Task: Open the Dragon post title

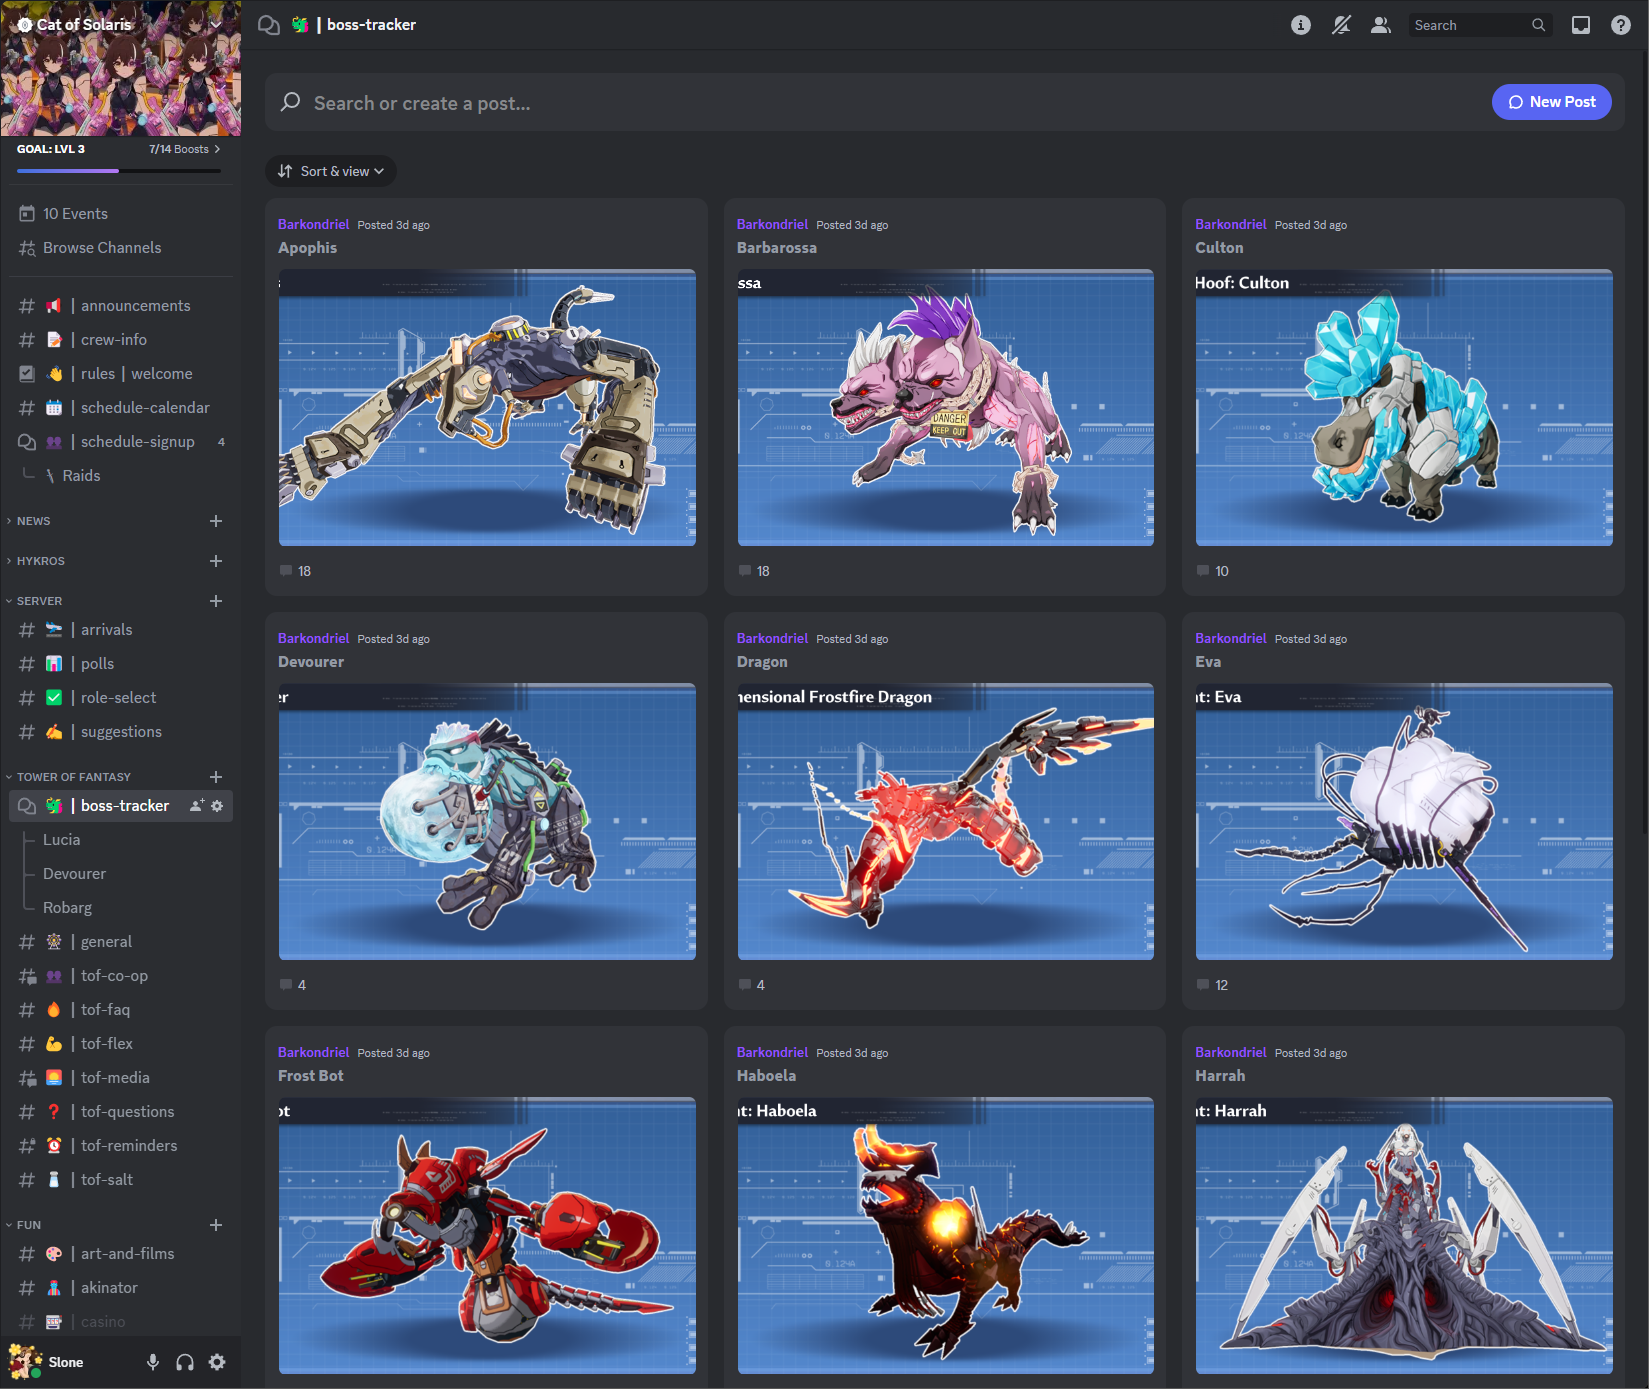Action: pyautogui.click(x=762, y=662)
